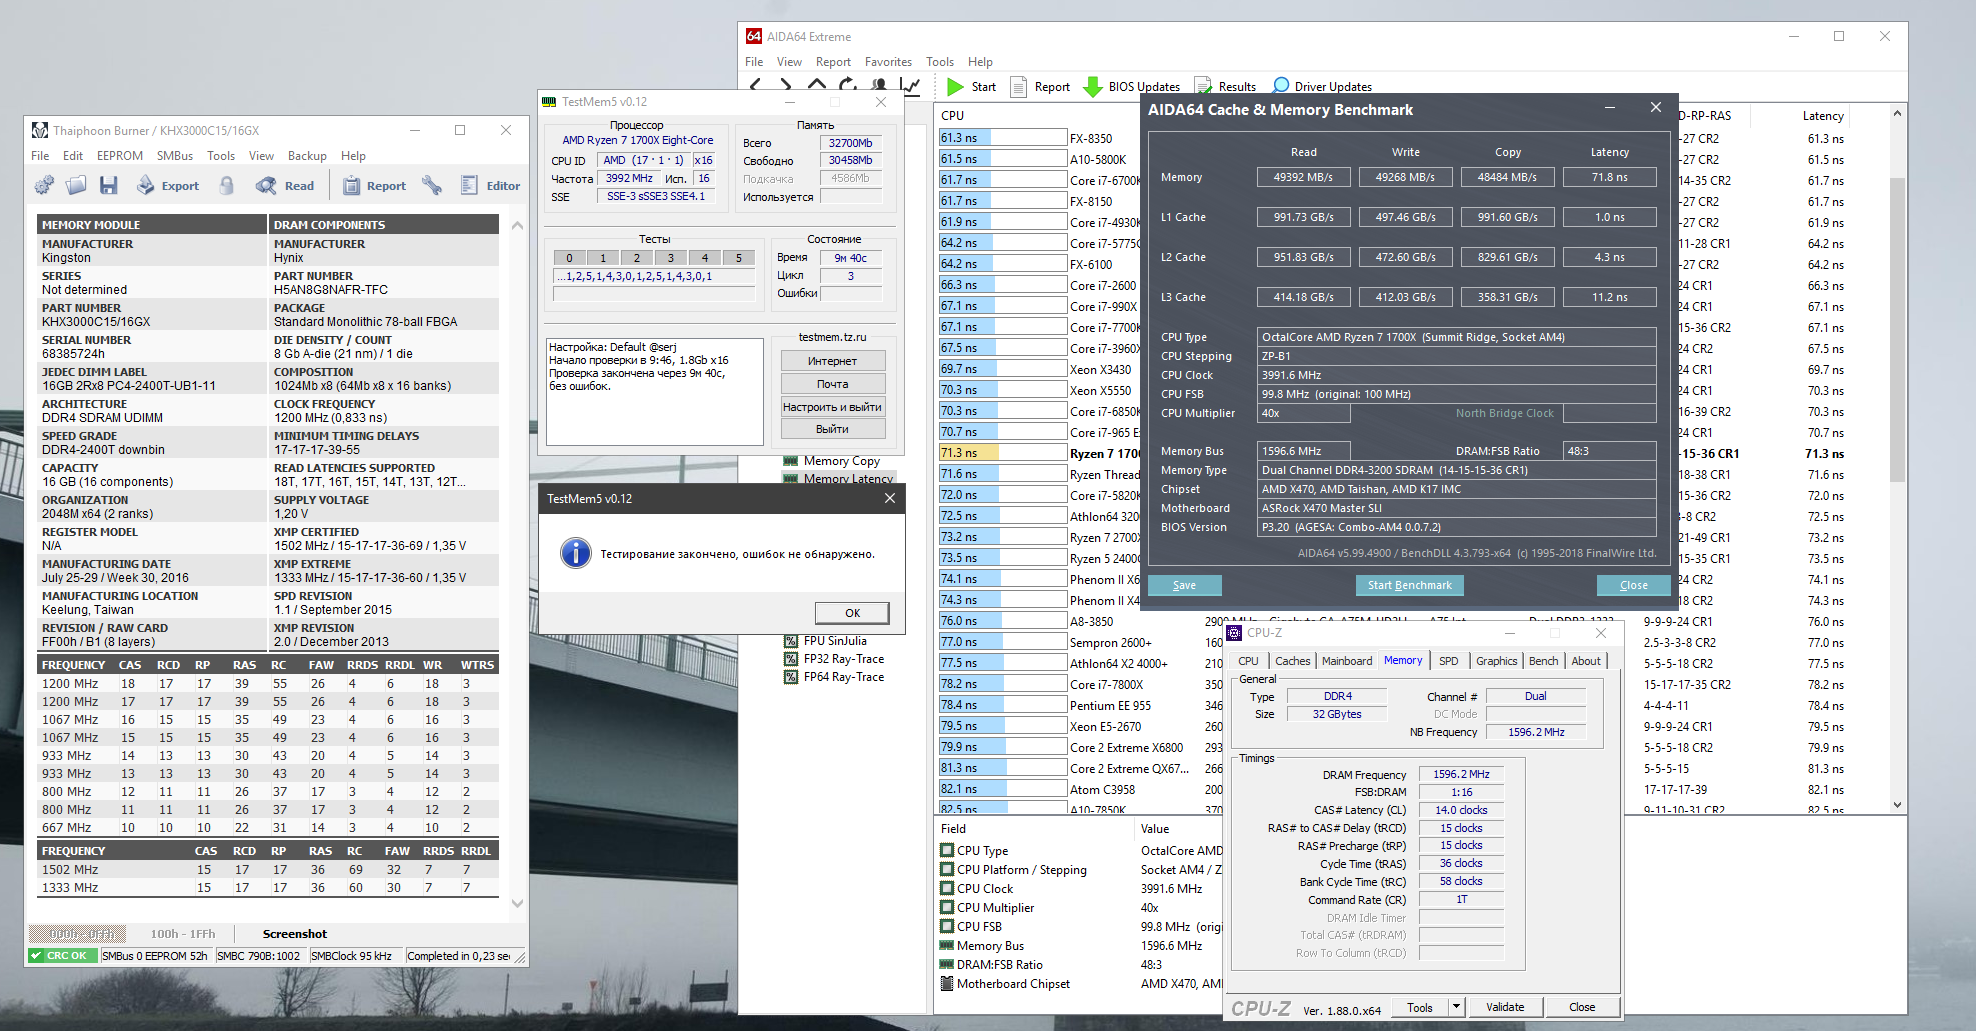Select the Screenshot tab in Thaiphoon Burner
This screenshot has height=1031, width=1976.
pyautogui.click(x=295, y=934)
